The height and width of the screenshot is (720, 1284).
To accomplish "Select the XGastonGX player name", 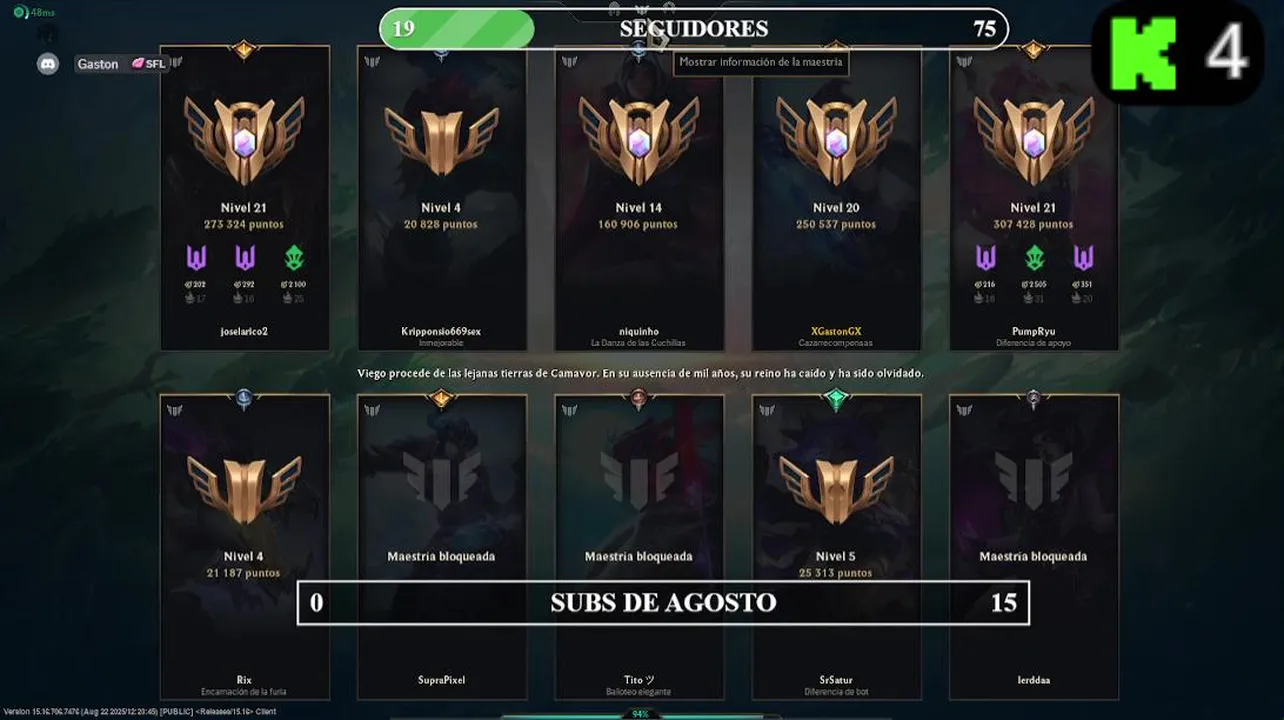I will pyautogui.click(x=836, y=331).
